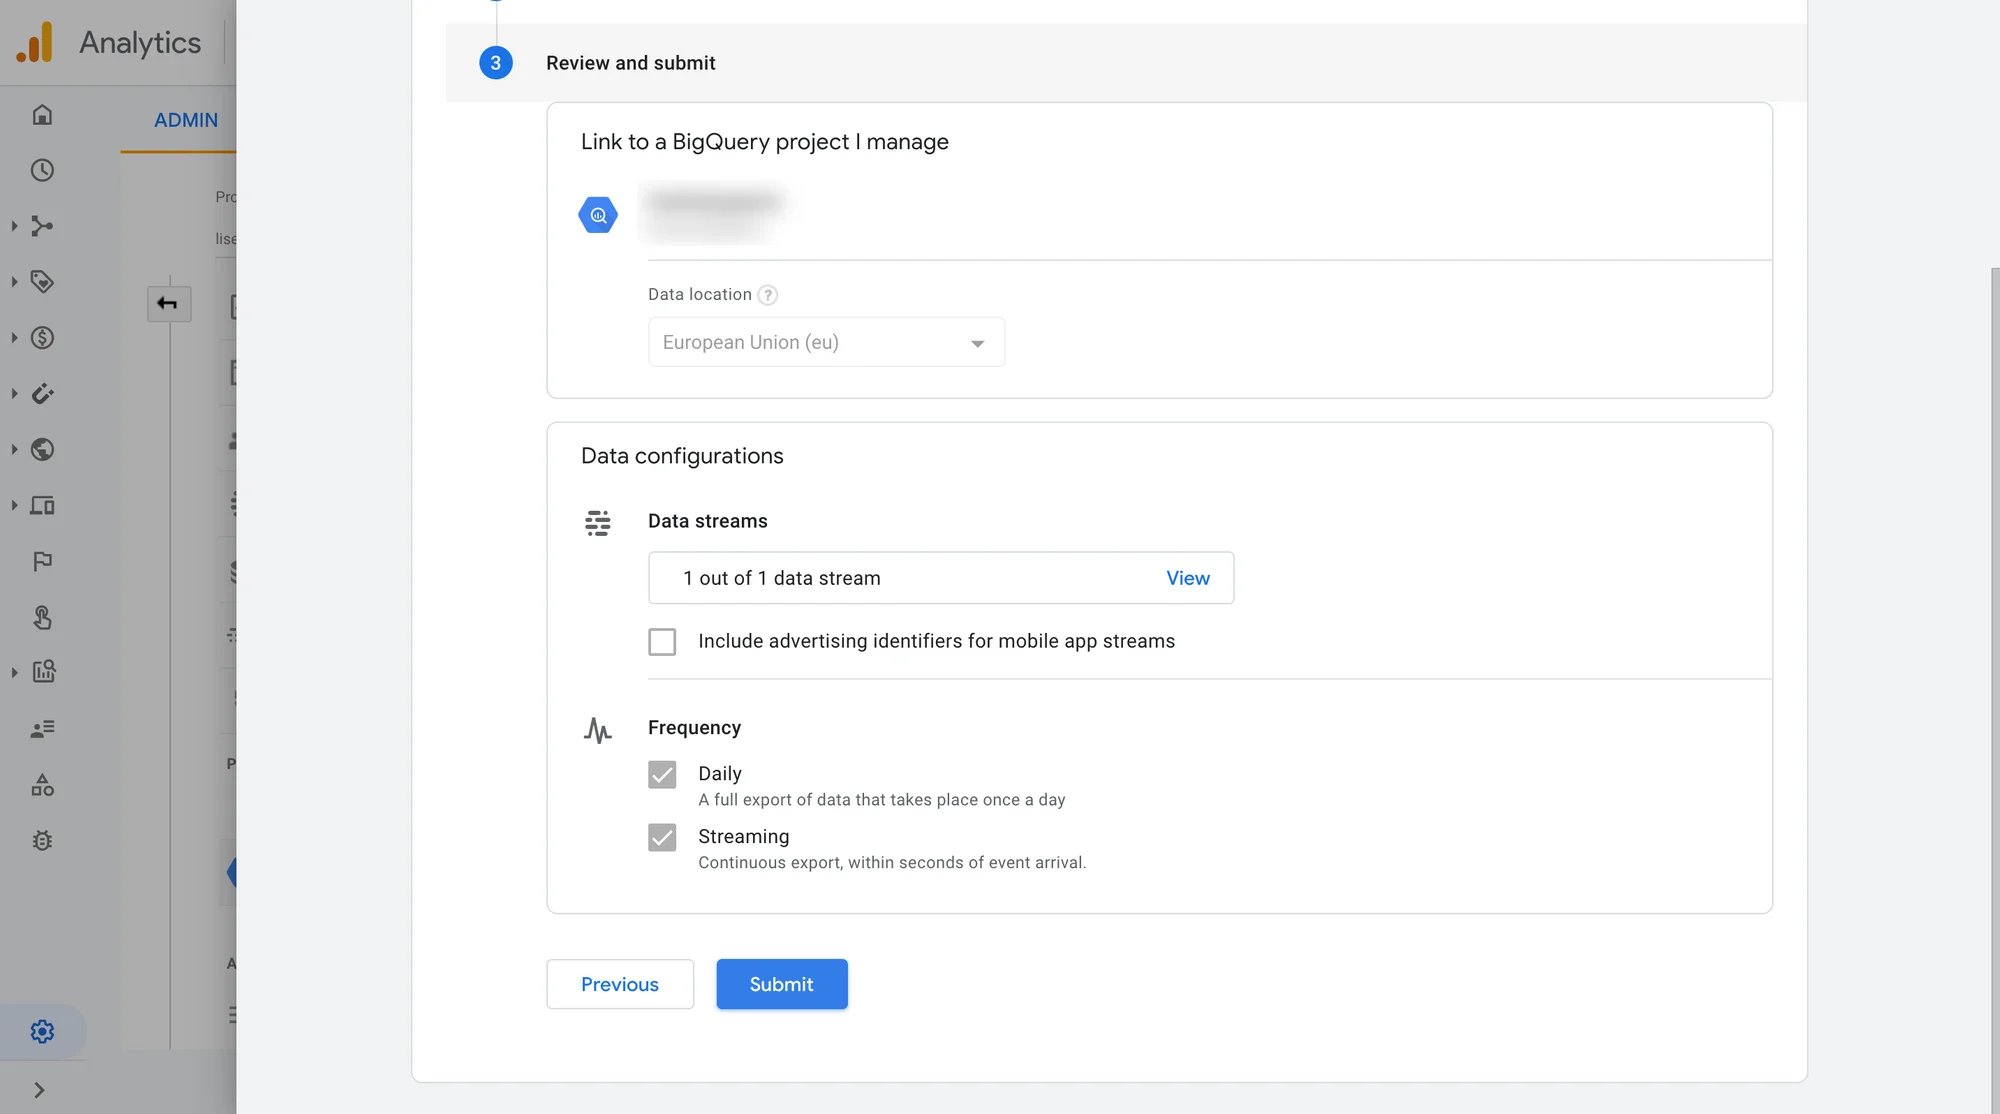The image size is (2000, 1114).
Task: Open Admin settings via the gear icon
Action: 42,1031
